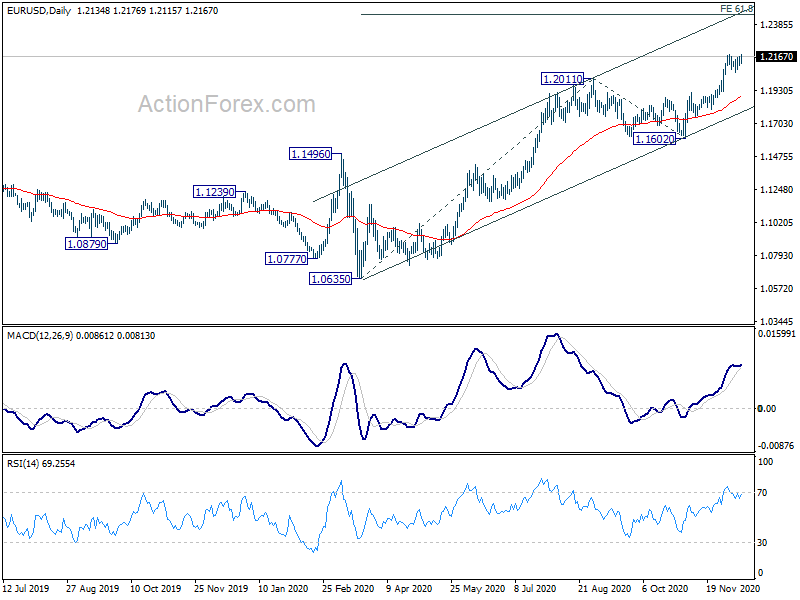Click the 12 Jul 2019 date marker
This screenshot has width=800, height=600.
tap(26, 588)
